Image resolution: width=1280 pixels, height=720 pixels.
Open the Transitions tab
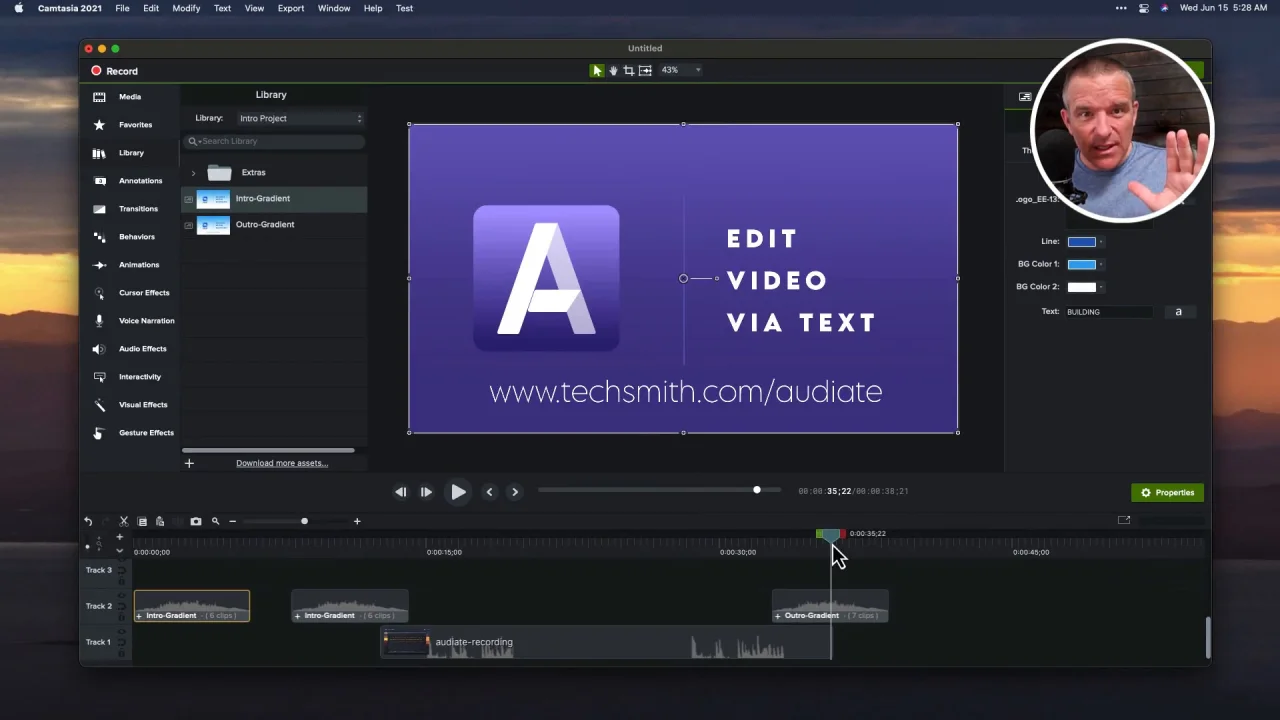[138, 209]
